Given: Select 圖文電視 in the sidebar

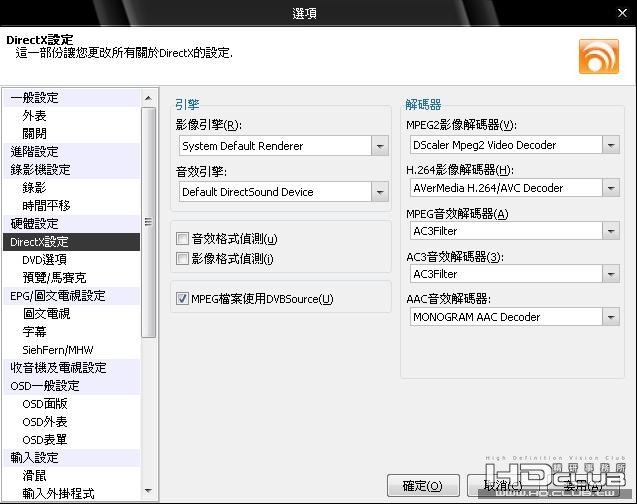Looking at the screenshot, I should pyautogui.click(x=72, y=314).
